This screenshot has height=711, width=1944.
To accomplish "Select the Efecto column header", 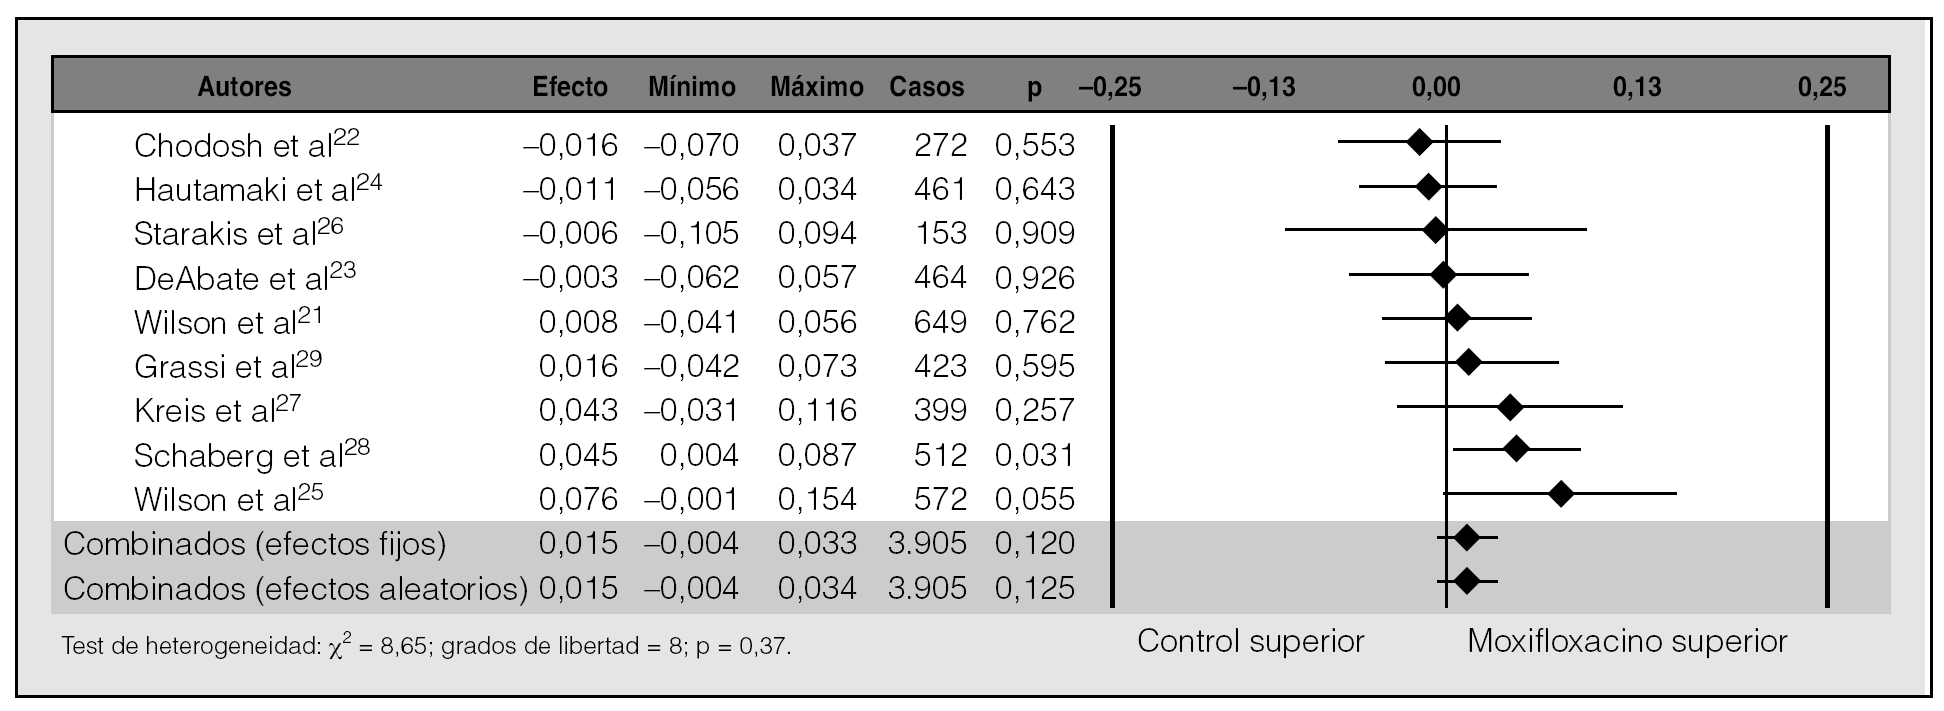I will (570, 87).
